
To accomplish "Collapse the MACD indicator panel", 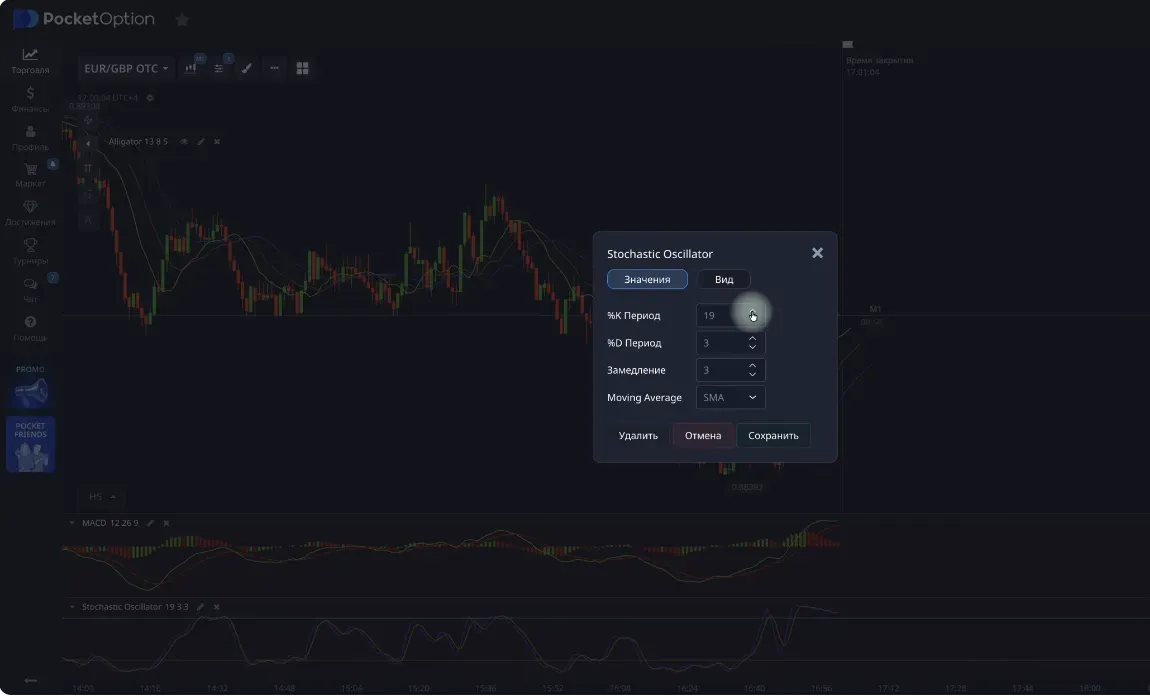I will point(70,522).
